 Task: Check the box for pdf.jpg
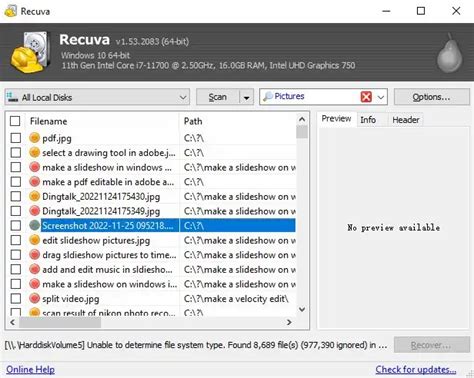click(16, 138)
